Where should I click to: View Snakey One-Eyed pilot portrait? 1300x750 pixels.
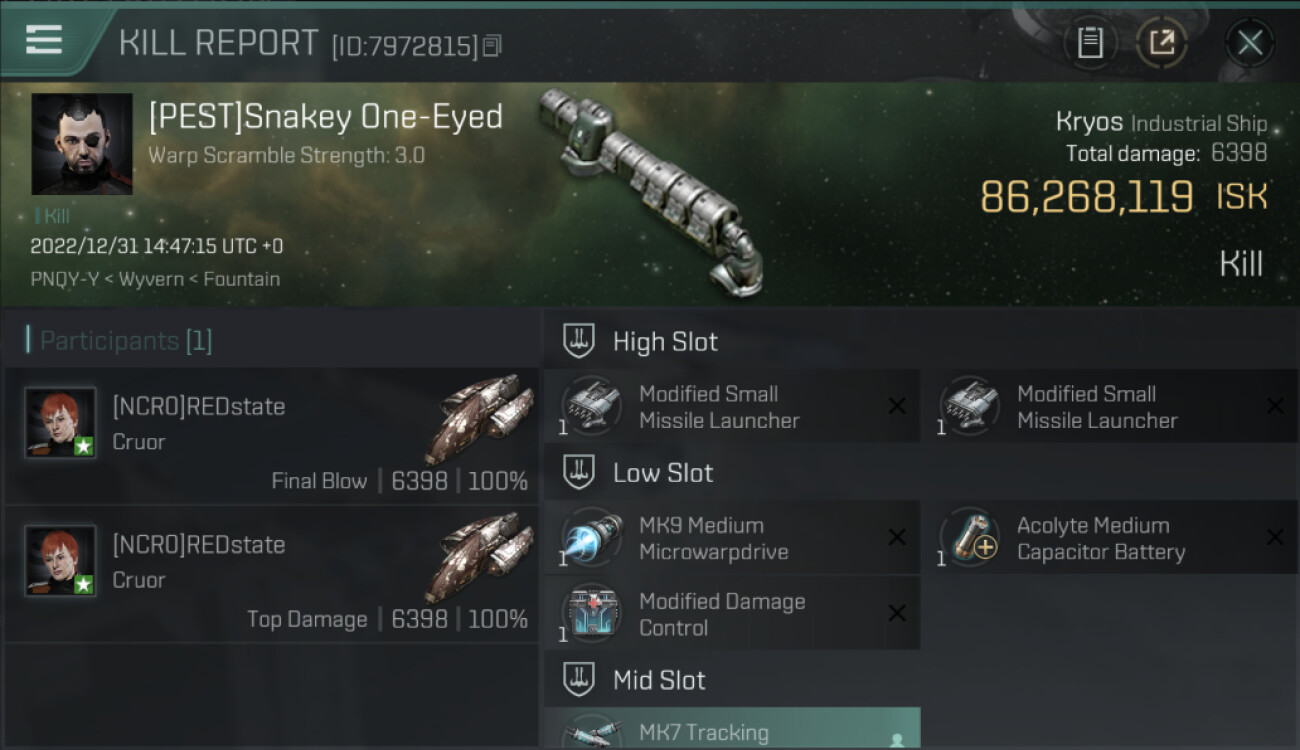point(82,144)
